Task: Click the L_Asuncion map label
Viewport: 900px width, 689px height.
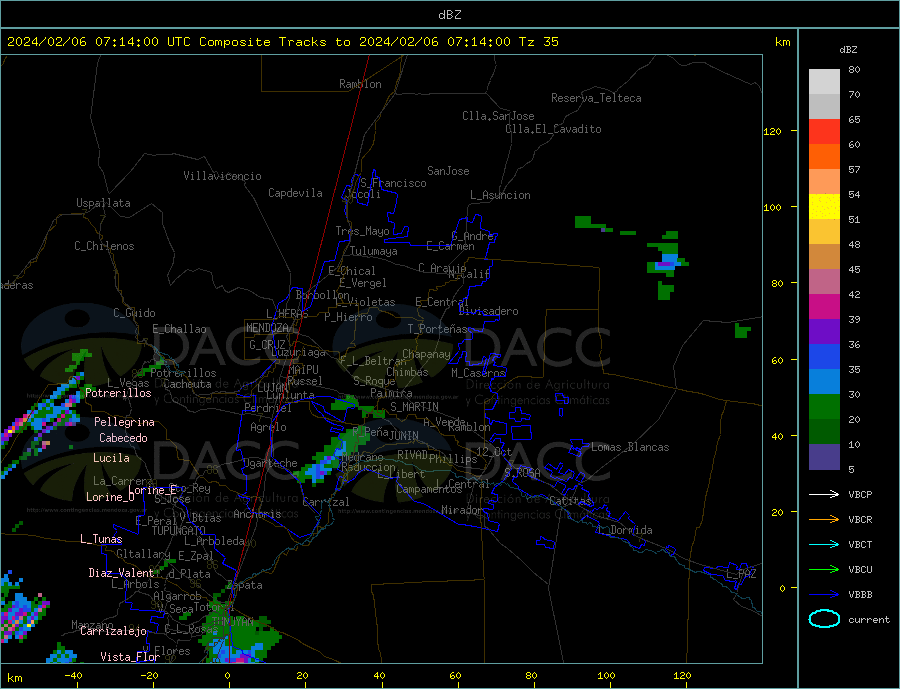Action: click(500, 195)
